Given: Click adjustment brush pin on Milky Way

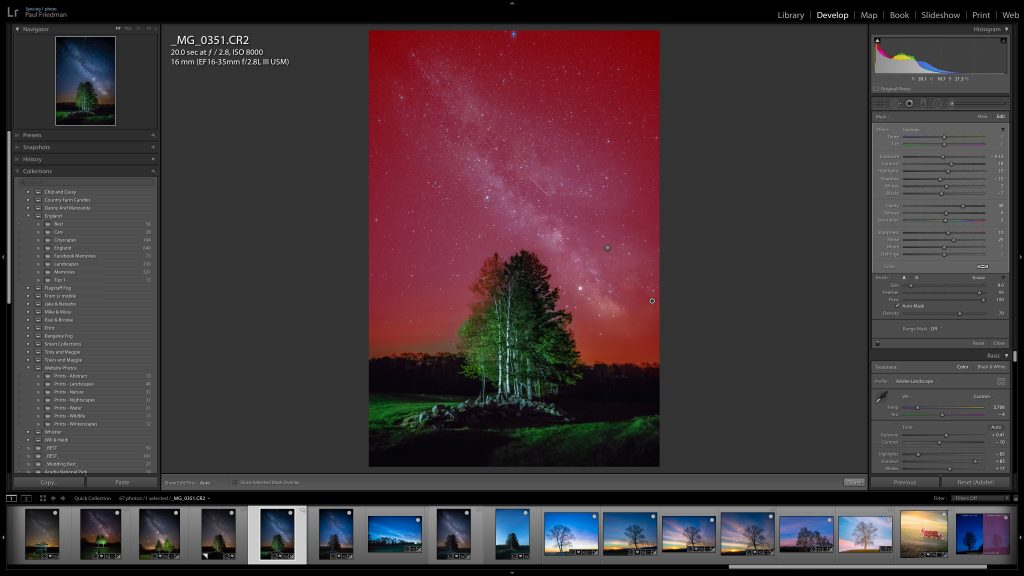Looking at the screenshot, I should (607, 248).
